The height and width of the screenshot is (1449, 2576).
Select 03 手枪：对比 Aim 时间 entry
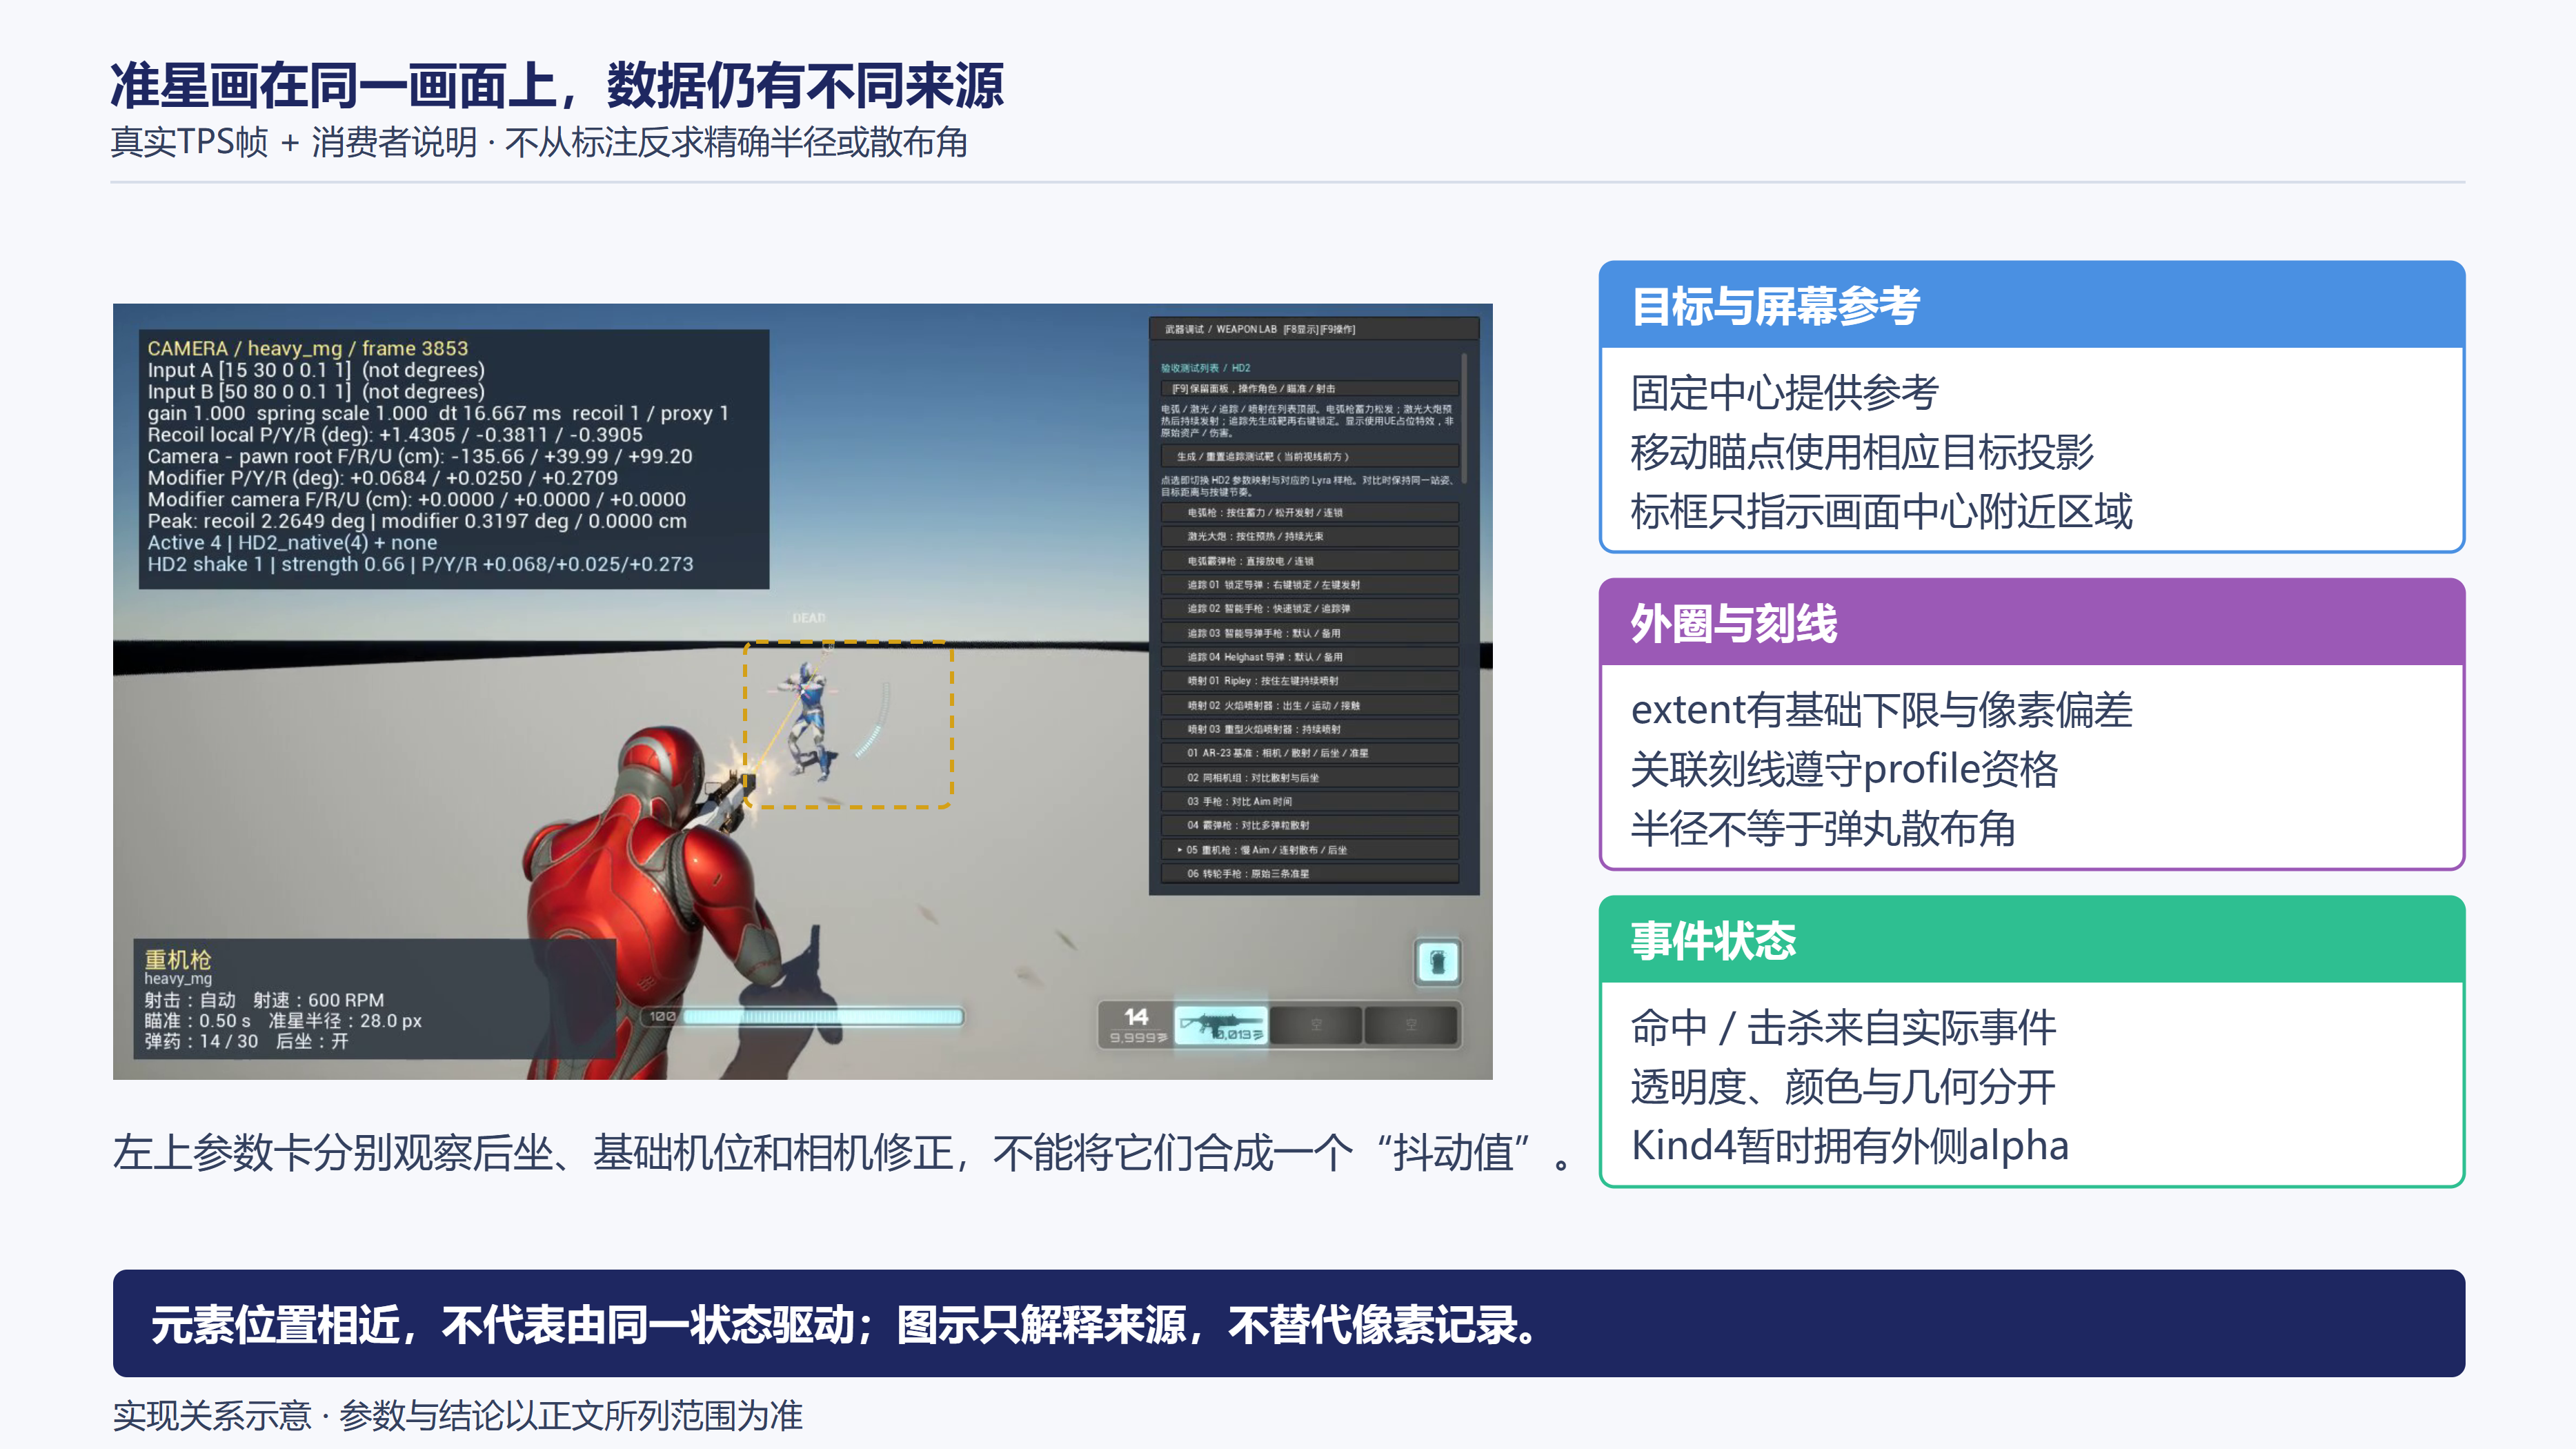(1309, 801)
